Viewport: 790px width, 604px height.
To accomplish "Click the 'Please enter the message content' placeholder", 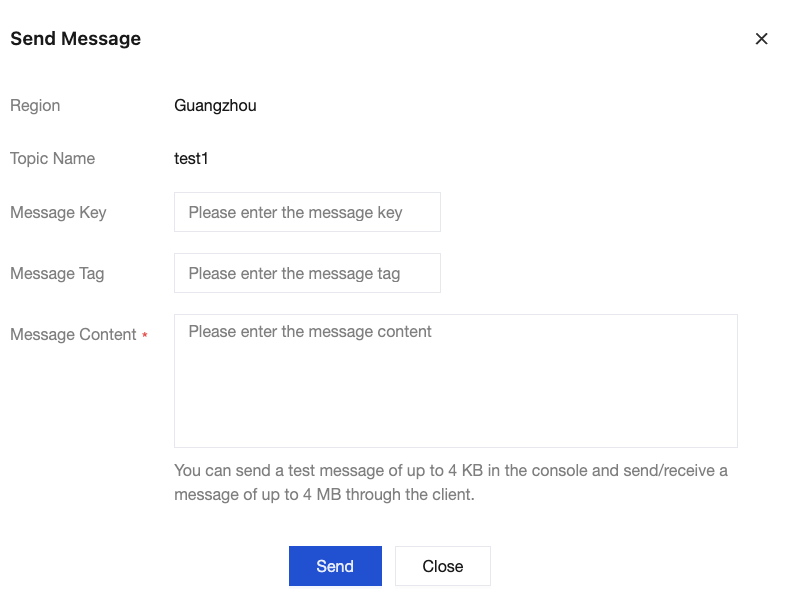I will point(310,331).
